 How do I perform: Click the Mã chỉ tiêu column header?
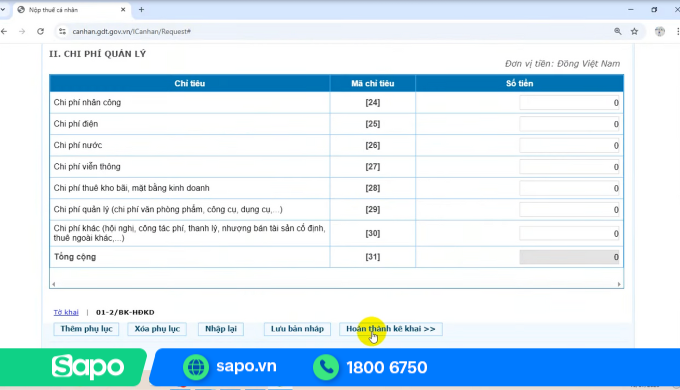coord(373,83)
